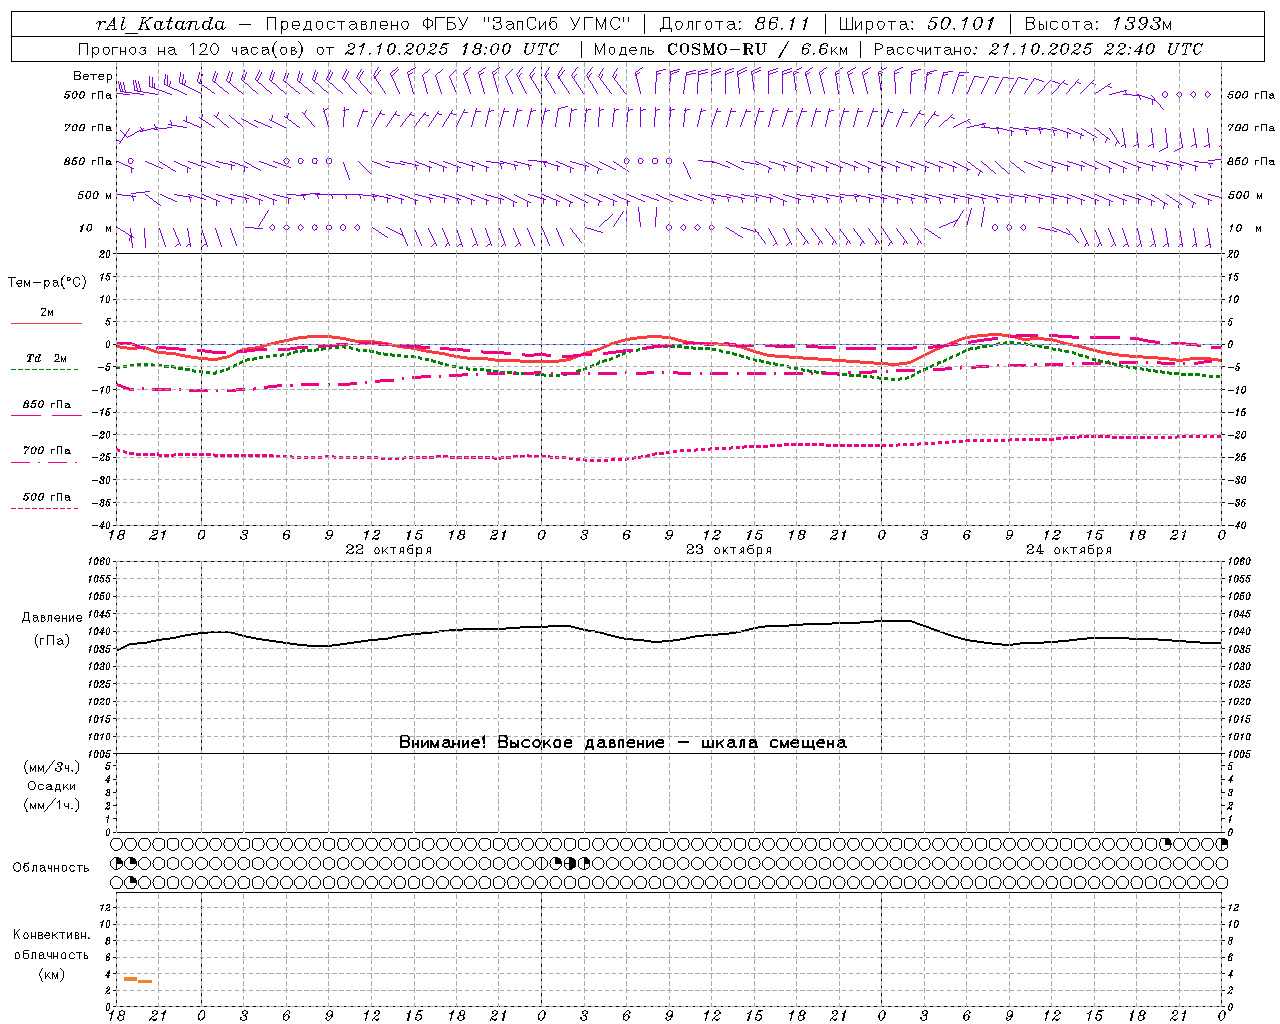
Task: Click the 500 м wind level label on left
Action: click(x=95, y=196)
